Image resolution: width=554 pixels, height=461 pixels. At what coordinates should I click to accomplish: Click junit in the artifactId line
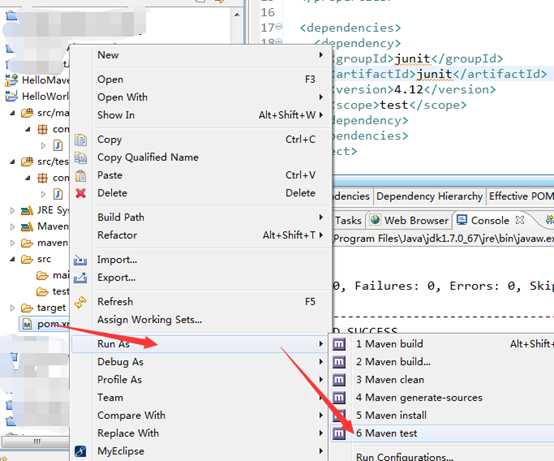[434, 74]
